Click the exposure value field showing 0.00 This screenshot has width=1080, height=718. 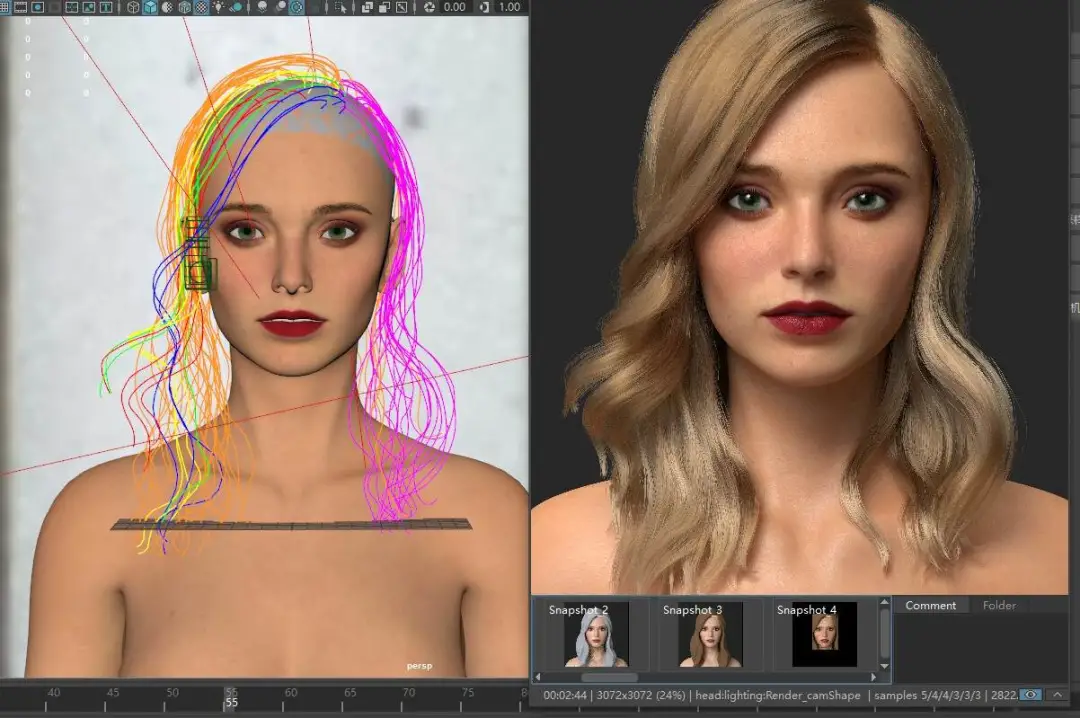click(x=455, y=7)
